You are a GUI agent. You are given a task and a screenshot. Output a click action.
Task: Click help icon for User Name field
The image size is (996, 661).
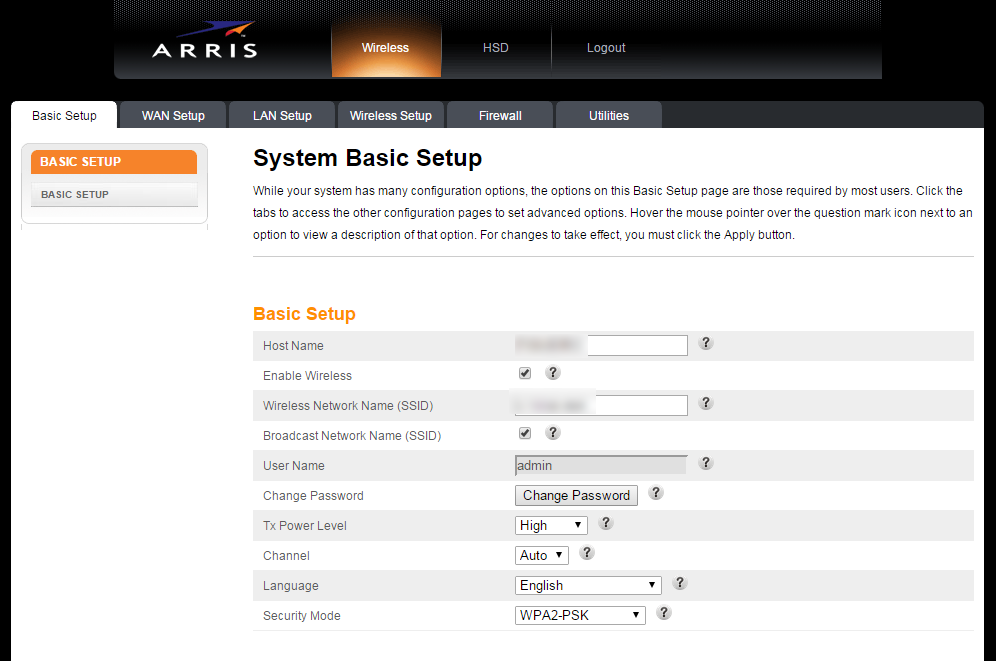[x=705, y=463]
